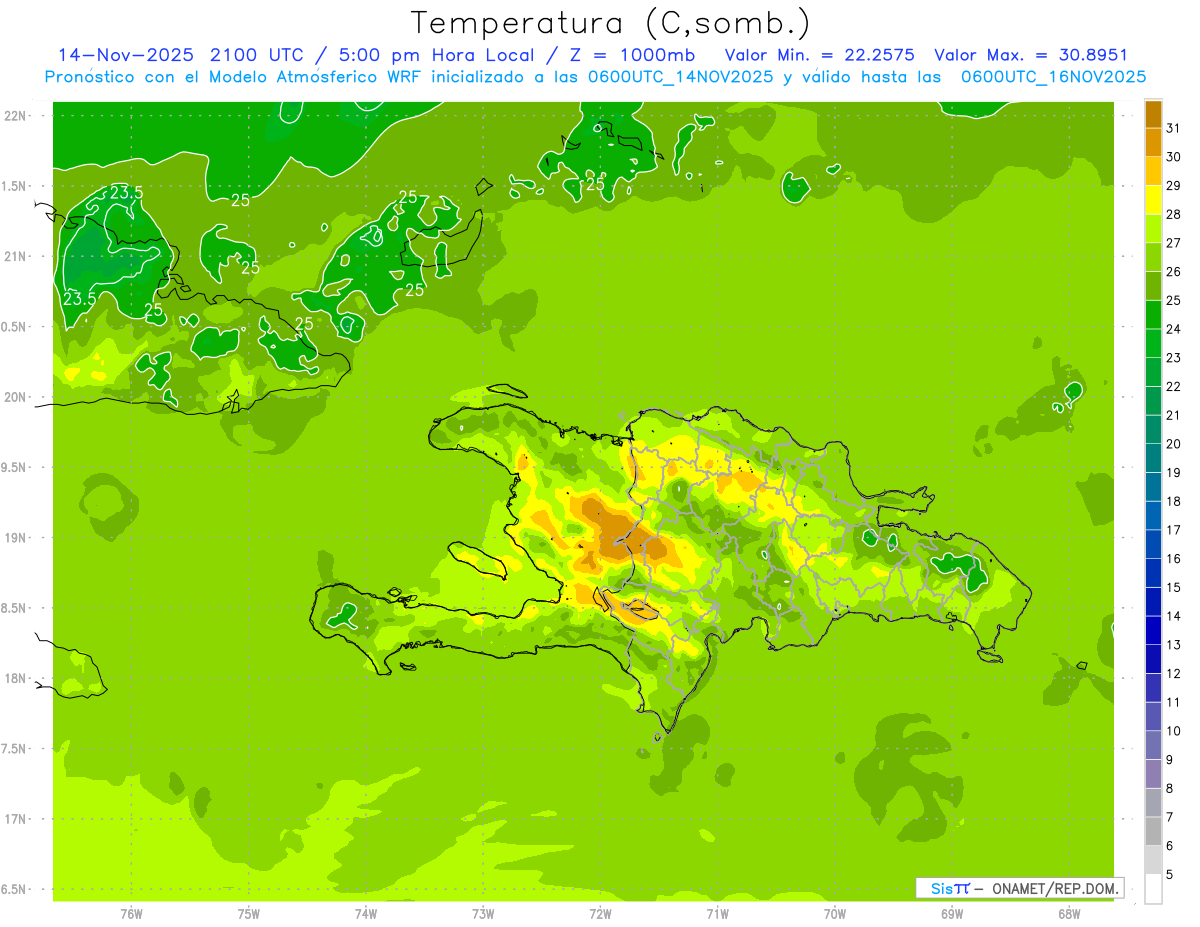Pick the yellow swatch between legend 28 and 29
The width and height of the screenshot is (1200, 927).
coord(1153,200)
